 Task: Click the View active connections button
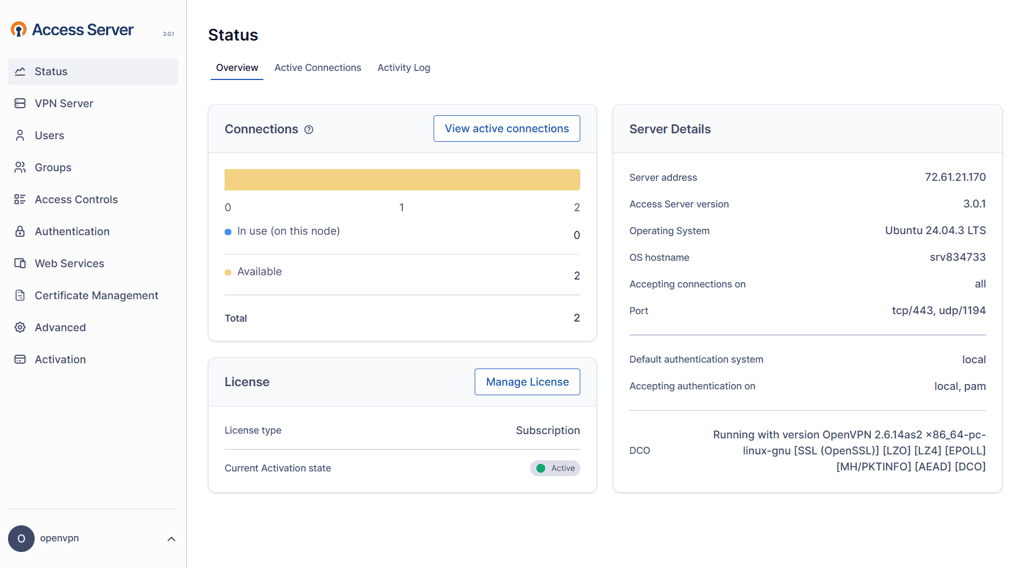coord(507,129)
